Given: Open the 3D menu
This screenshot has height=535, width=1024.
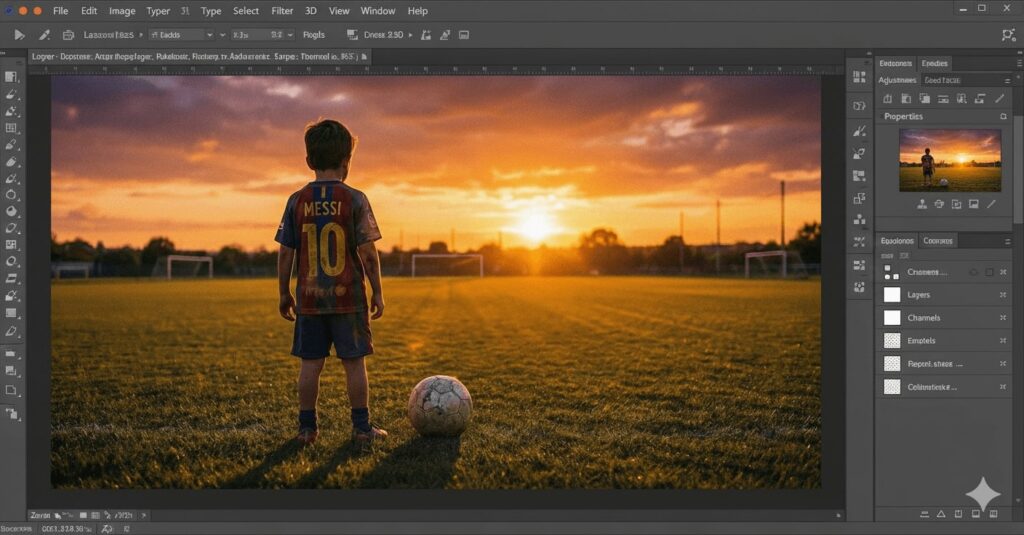Looking at the screenshot, I should (311, 10).
